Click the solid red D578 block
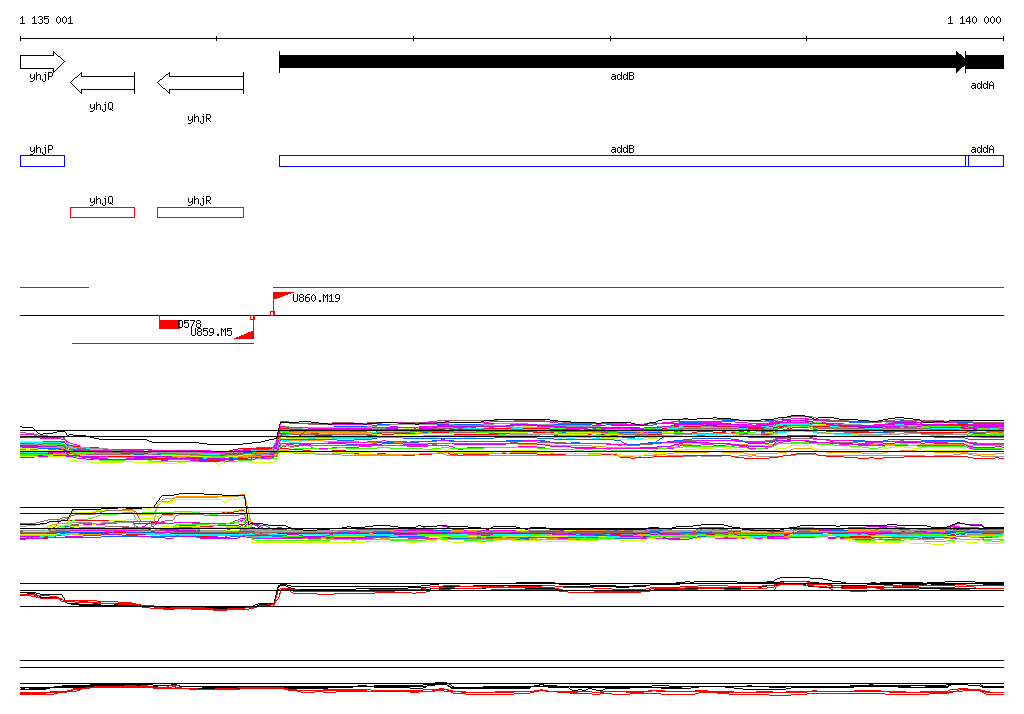The image size is (1024, 714). point(169,324)
